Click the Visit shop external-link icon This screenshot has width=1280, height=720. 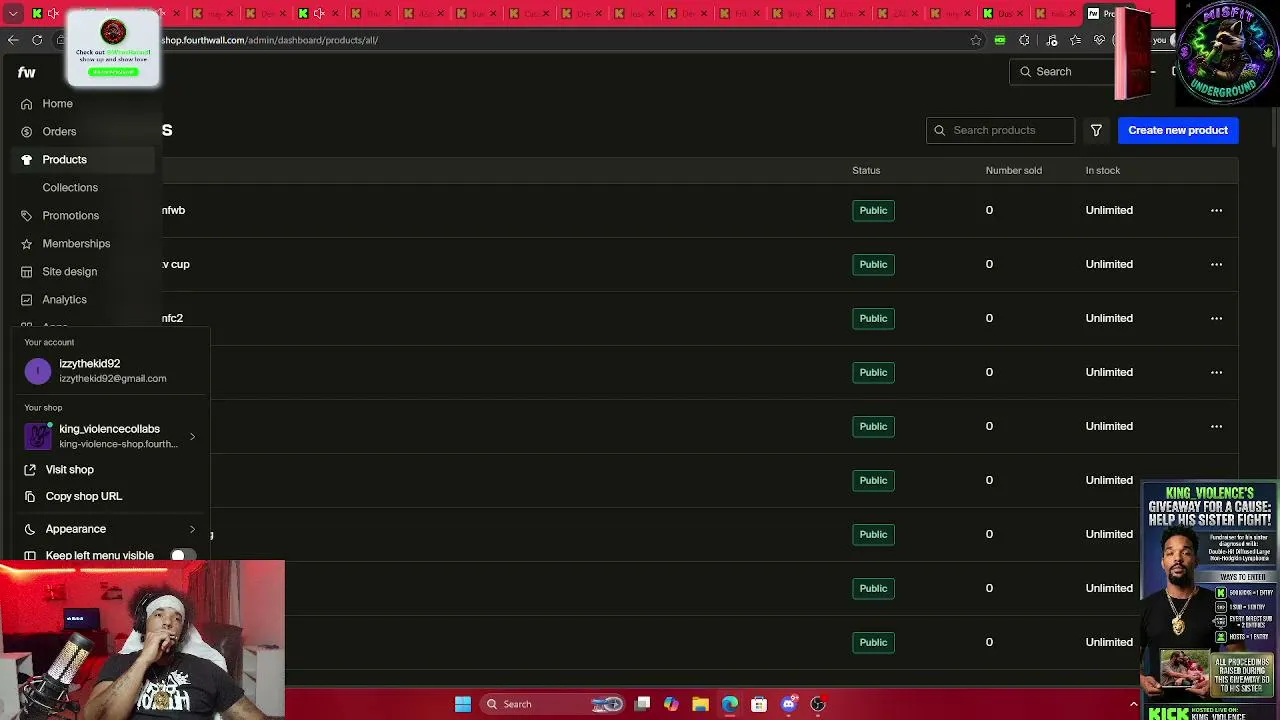[30, 470]
